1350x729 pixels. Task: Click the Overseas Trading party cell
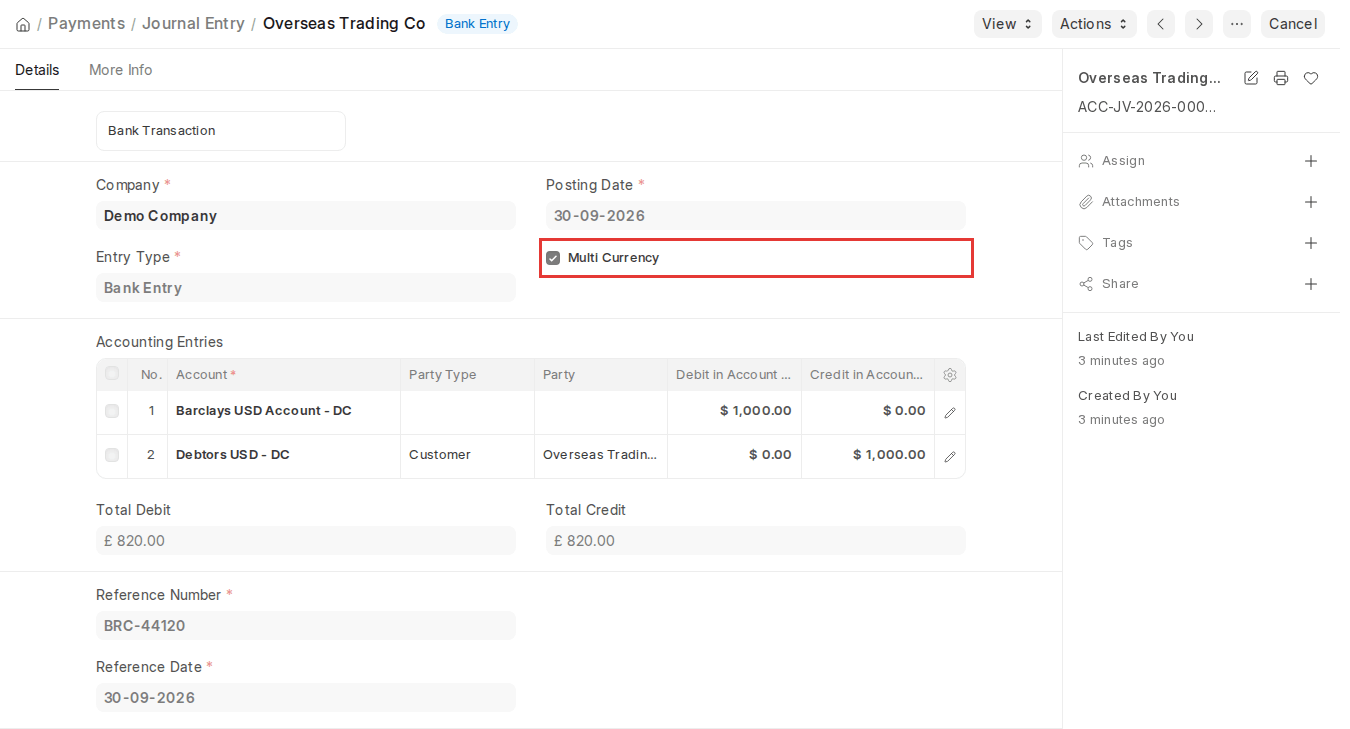601,455
